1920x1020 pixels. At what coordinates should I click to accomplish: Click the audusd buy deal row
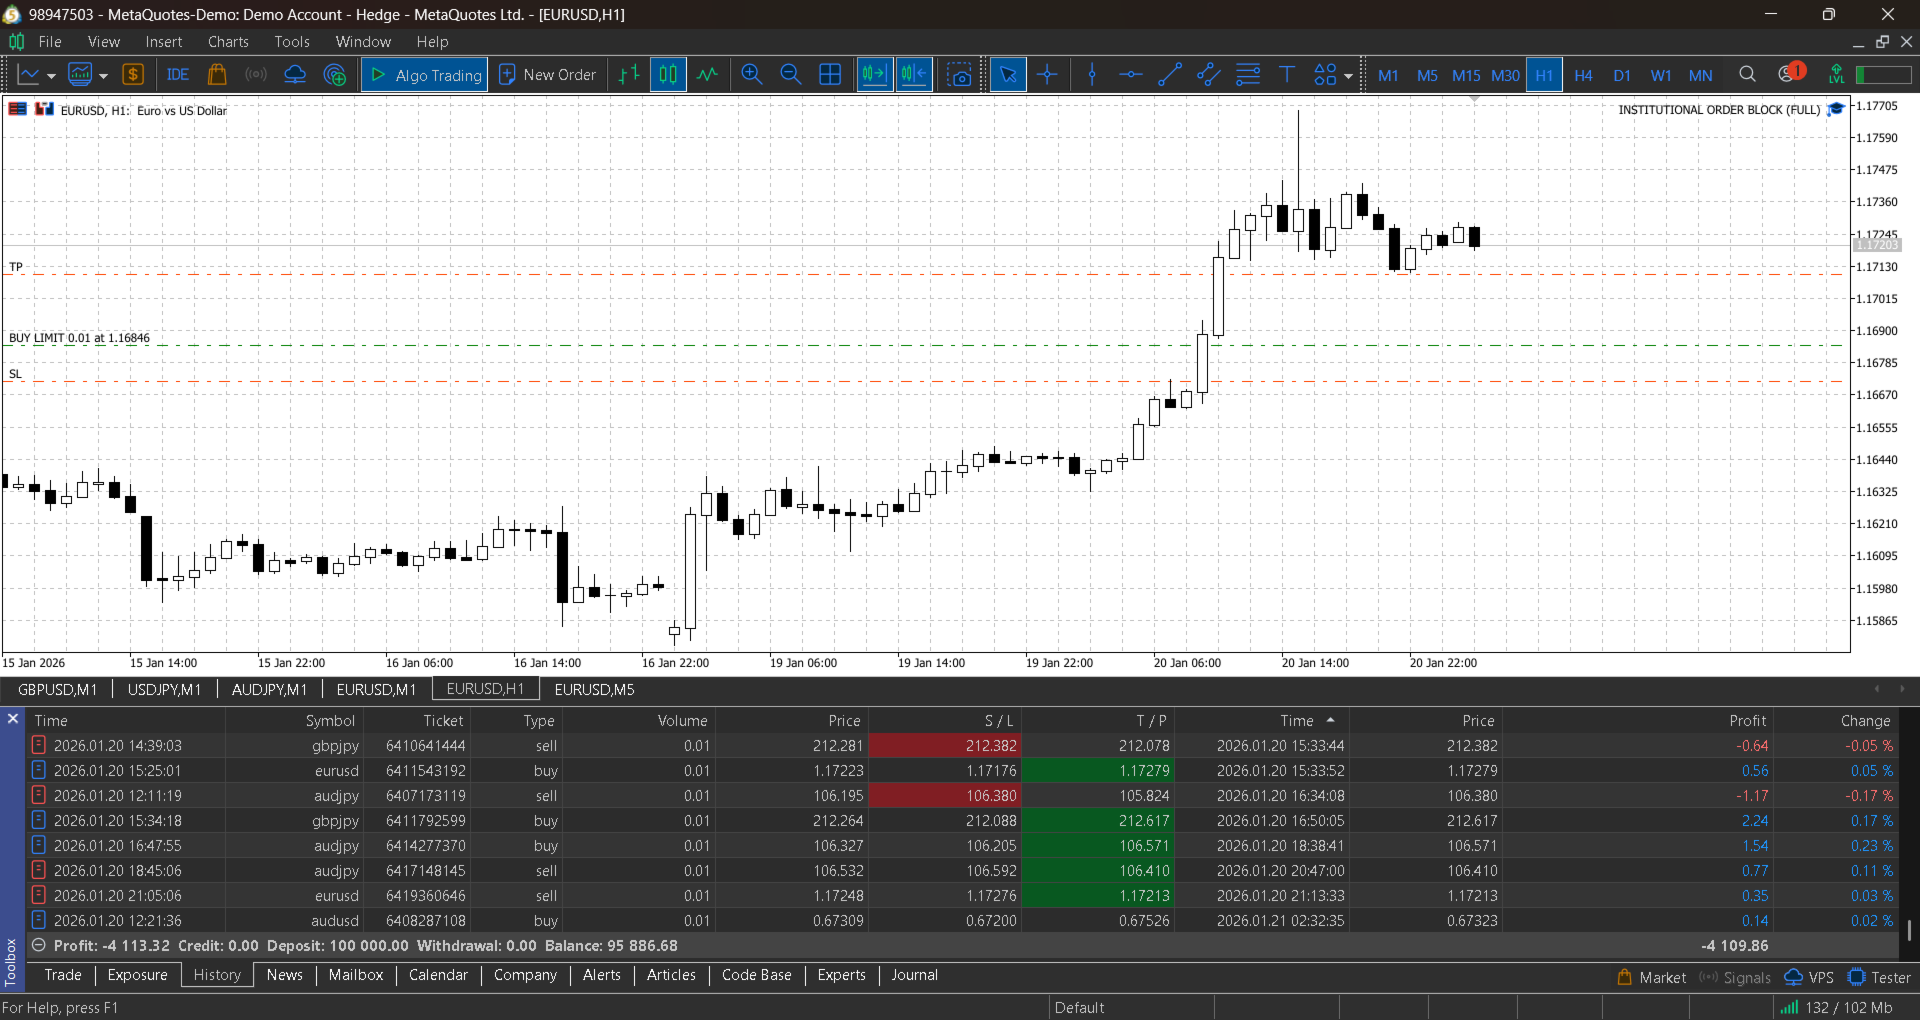[x=960, y=921]
